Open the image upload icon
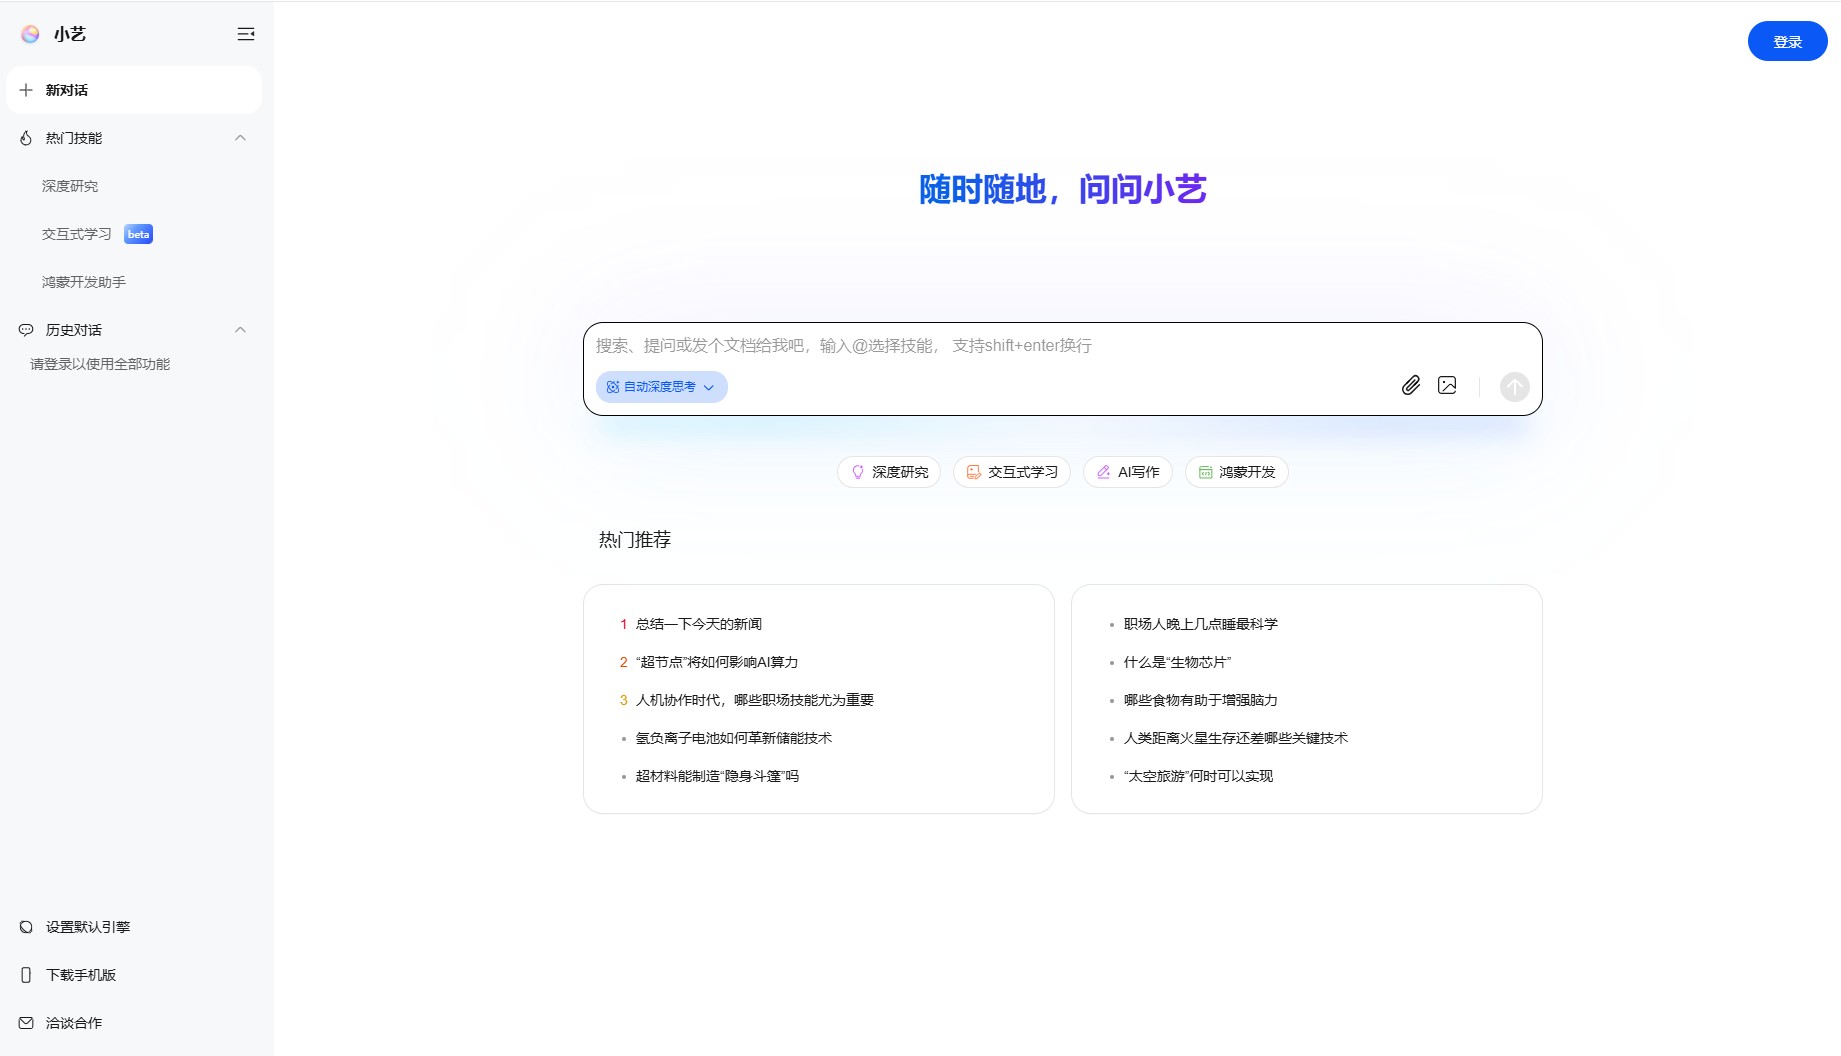This screenshot has height=1056, width=1841. click(x=1447, y=385)
